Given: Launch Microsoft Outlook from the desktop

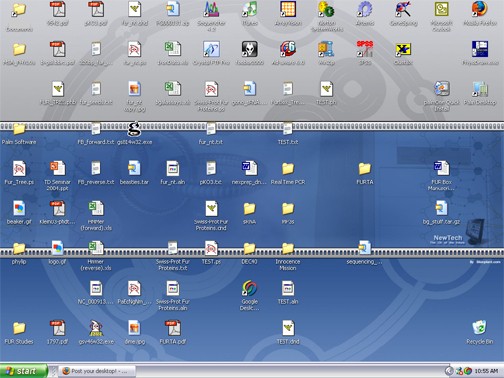Looking at the screenshot, I should [441, 9].
